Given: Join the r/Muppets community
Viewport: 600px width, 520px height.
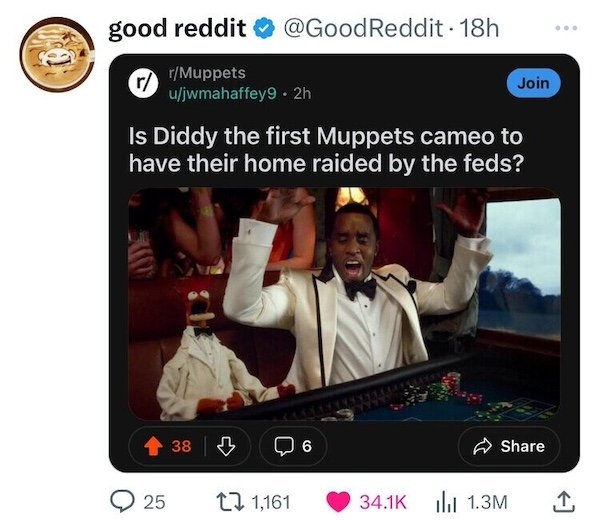Looking at the screenshot, I should pyautogui.click(x=533, y=83).
